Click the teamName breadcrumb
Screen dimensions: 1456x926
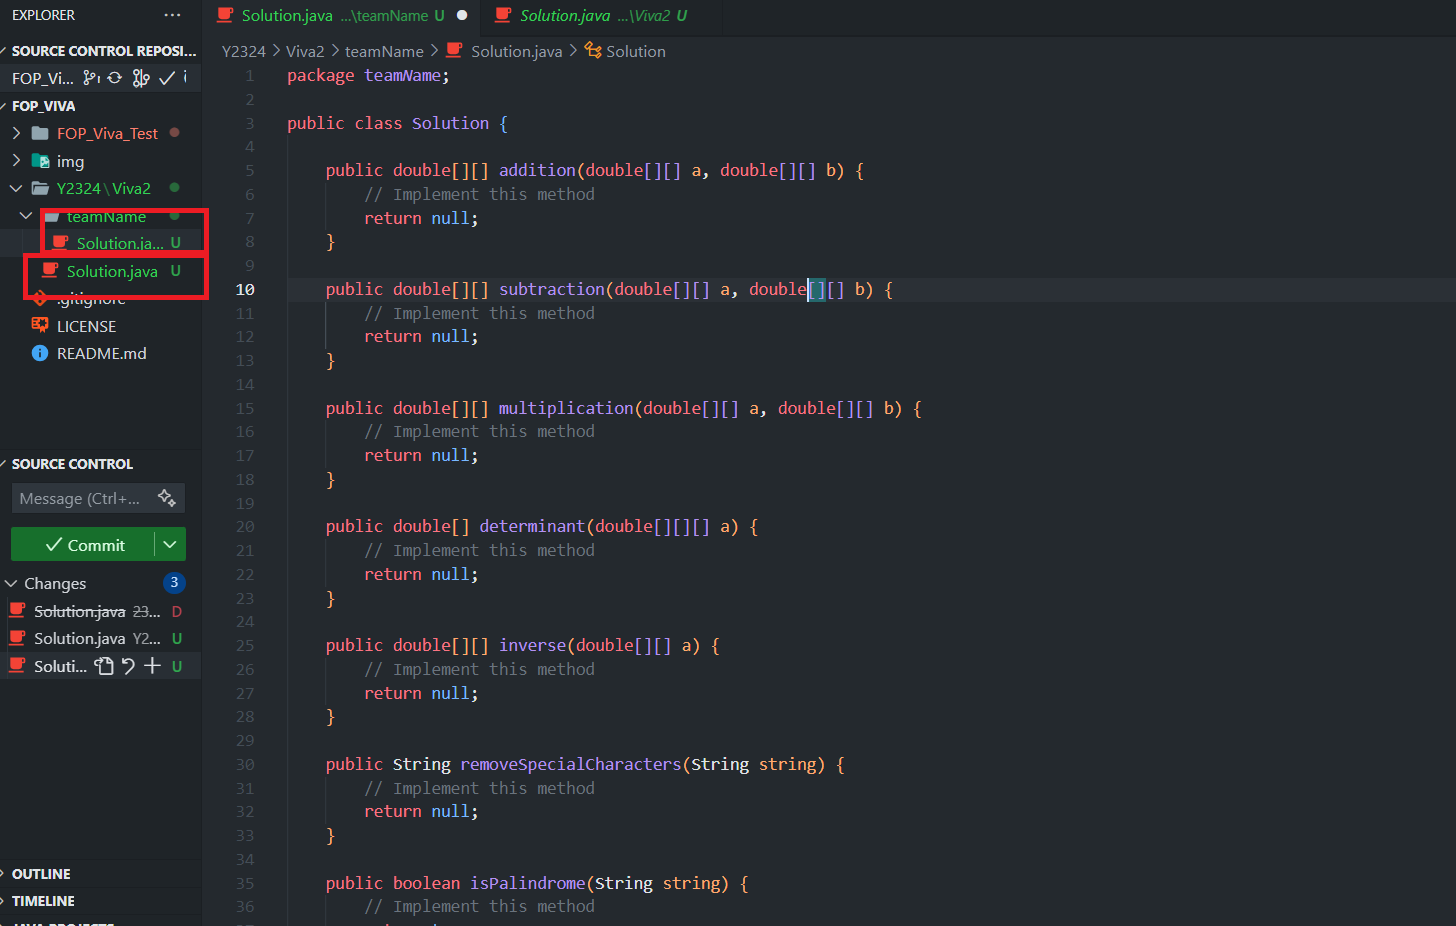pos(384,51)
